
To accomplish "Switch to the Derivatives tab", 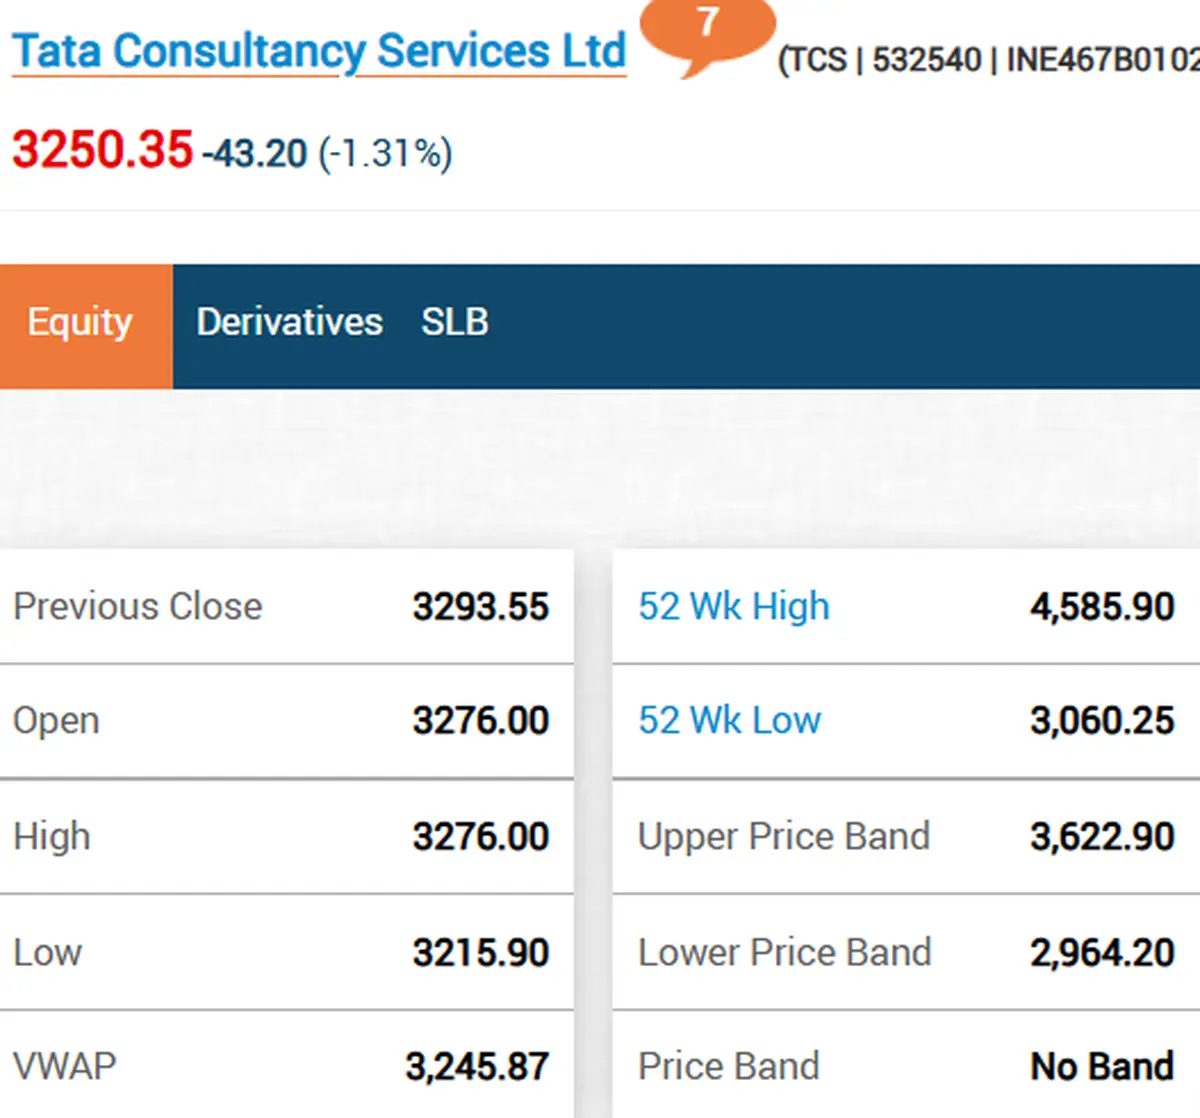I will coord(289,322).
